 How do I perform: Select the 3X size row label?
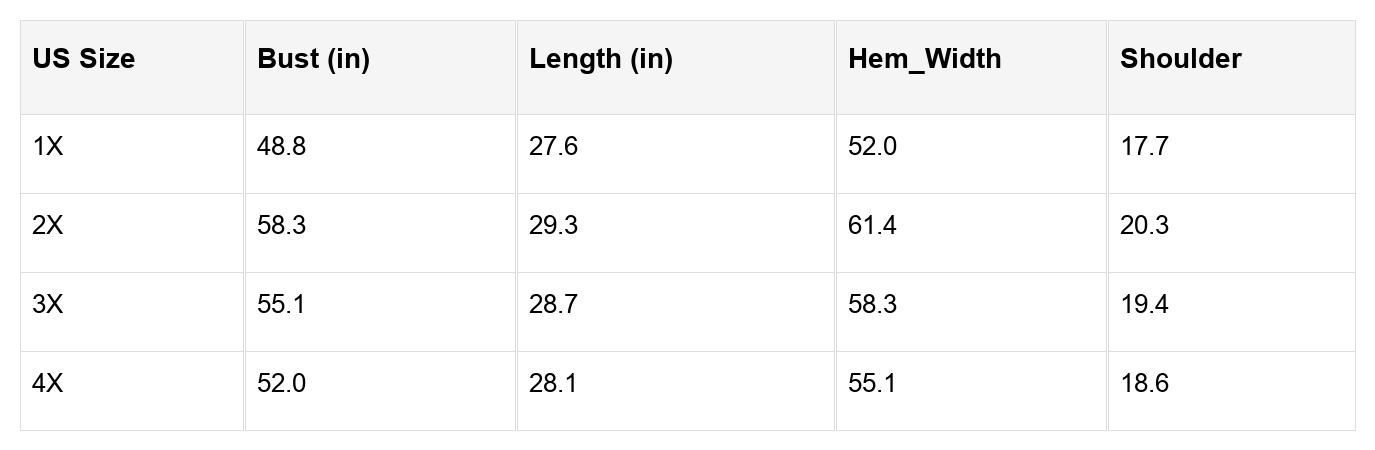point(48,305)
